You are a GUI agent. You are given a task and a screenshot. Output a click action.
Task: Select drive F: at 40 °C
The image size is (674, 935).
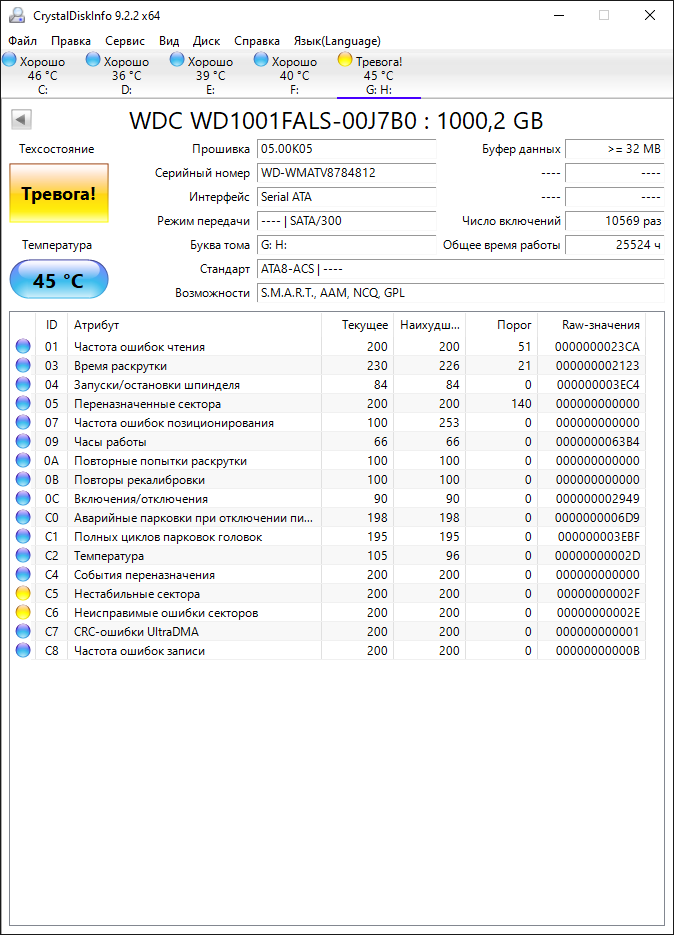[x=295, y=75]
